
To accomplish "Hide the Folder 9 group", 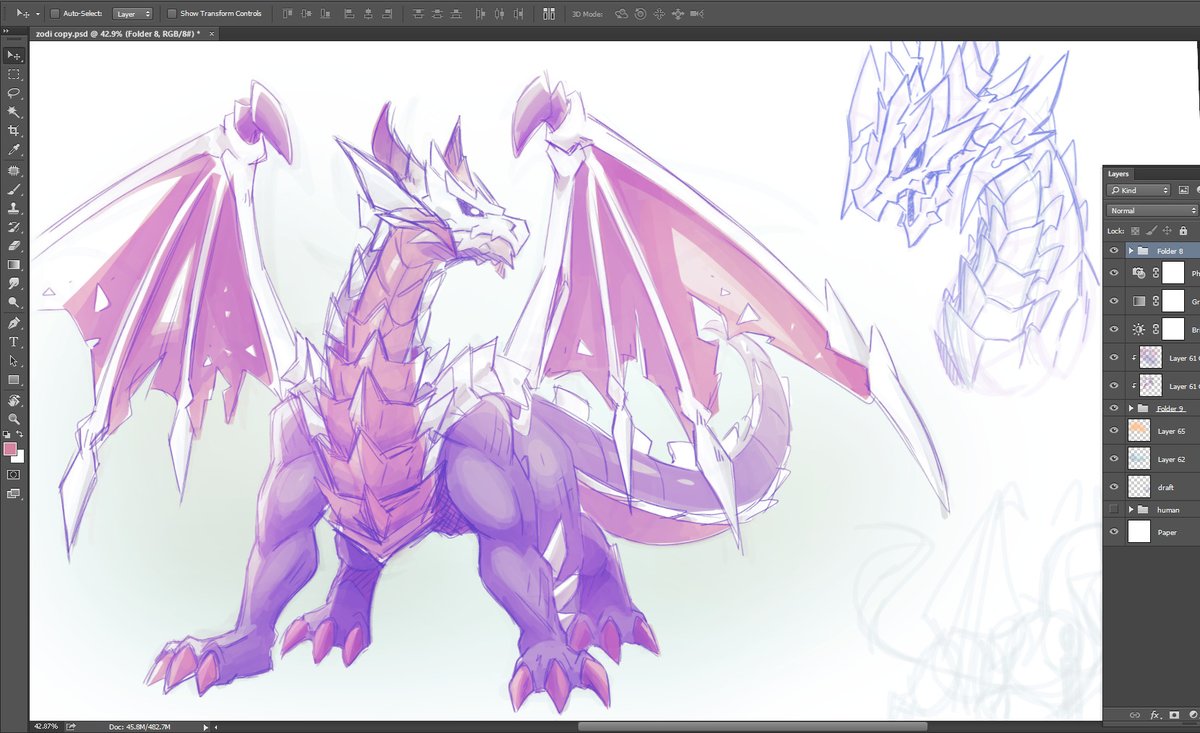I will click(x=1114, y=408).
